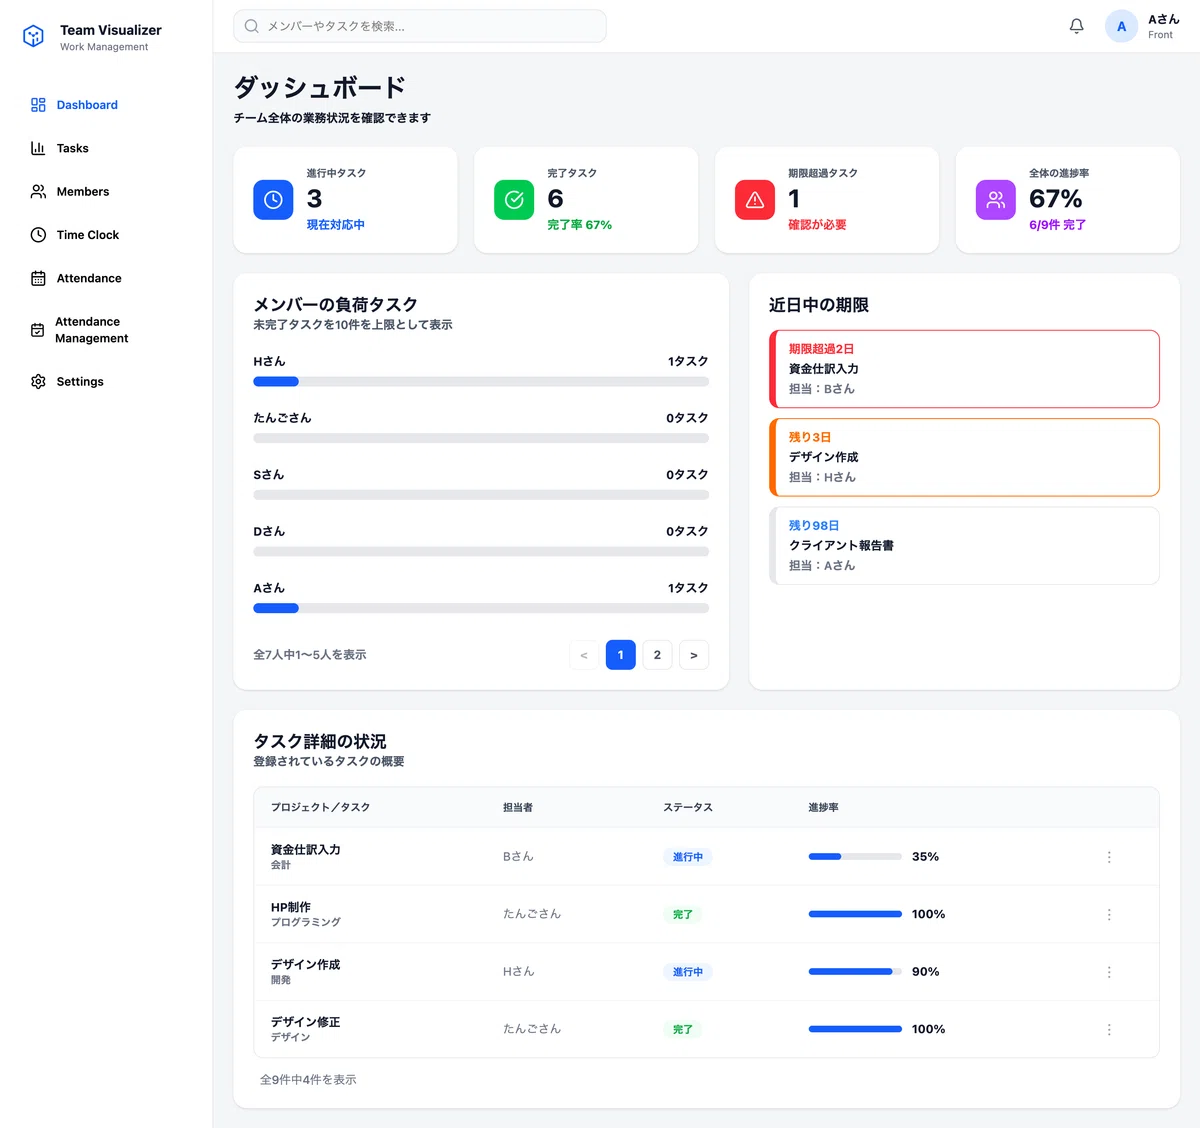Open notifications with the bell icon
This screenshot has height=1128, width=1200.
[1077, 26]
